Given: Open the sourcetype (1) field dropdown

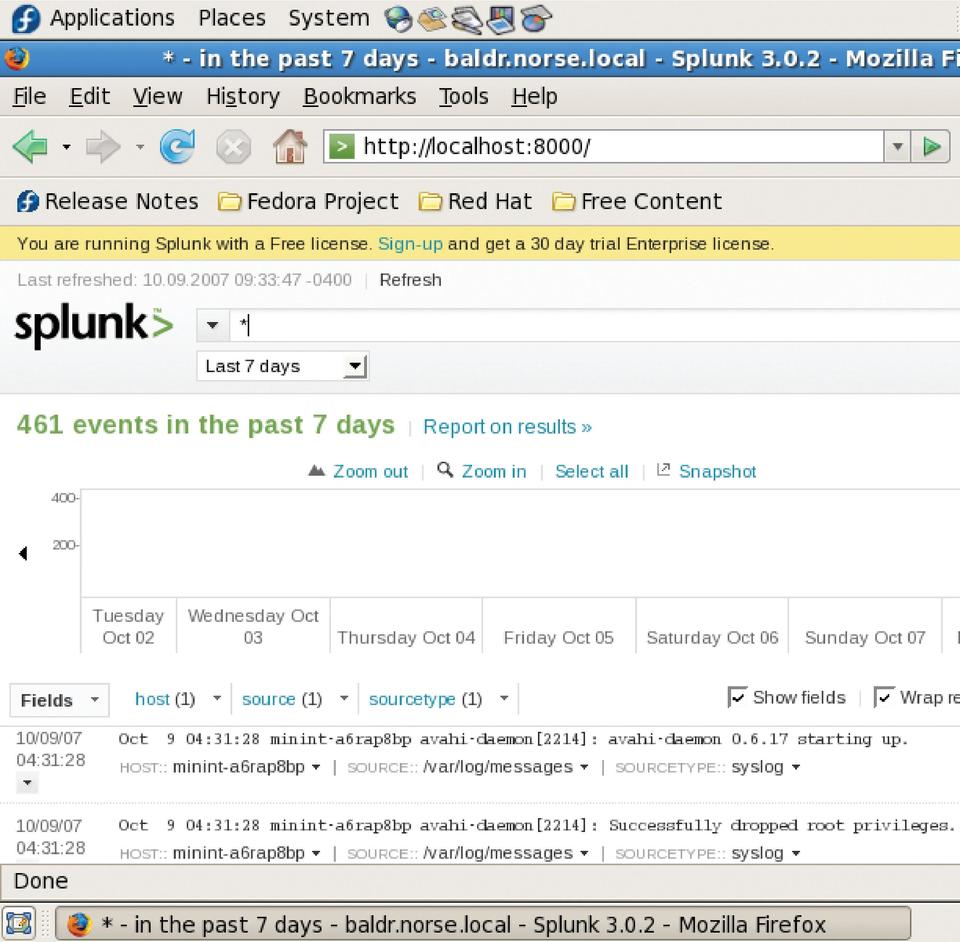Looking at the screenshot, I should pyautogui.click(x=504, y=699).
